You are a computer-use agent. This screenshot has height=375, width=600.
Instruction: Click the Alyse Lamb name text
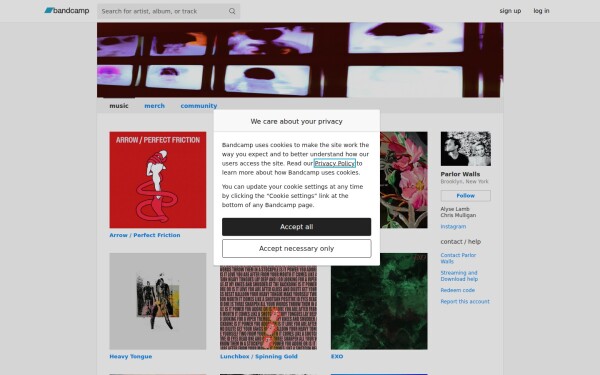point(455,209)
